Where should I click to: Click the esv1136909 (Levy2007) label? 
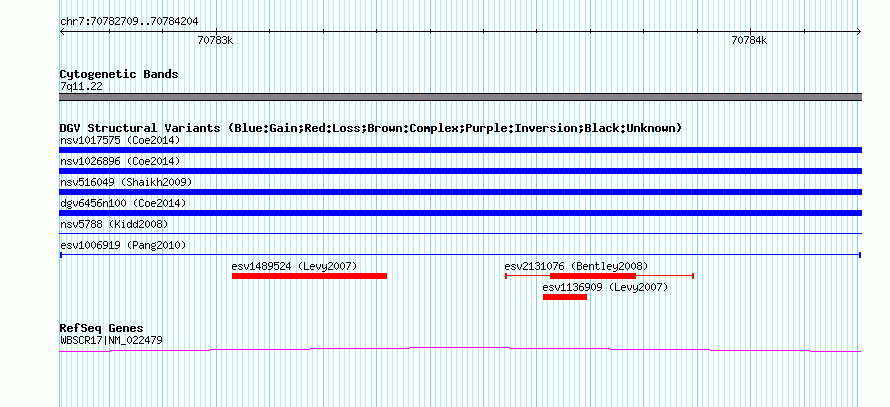[605, 287]
